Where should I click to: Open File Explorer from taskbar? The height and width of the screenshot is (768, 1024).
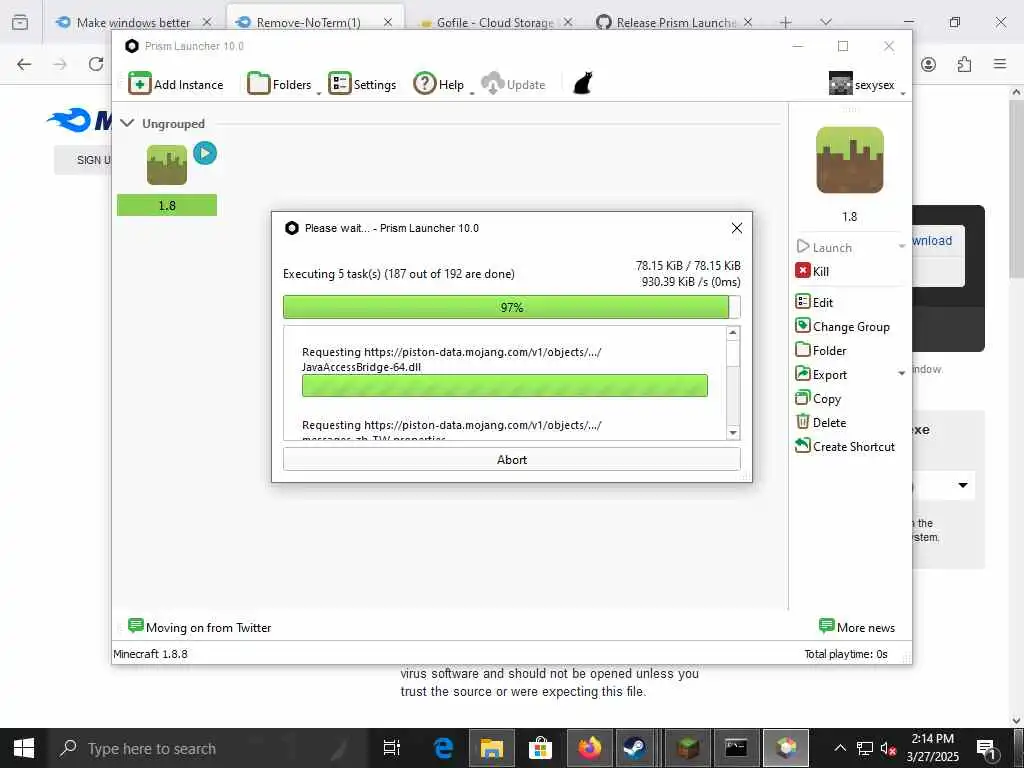tap(492, 748)
